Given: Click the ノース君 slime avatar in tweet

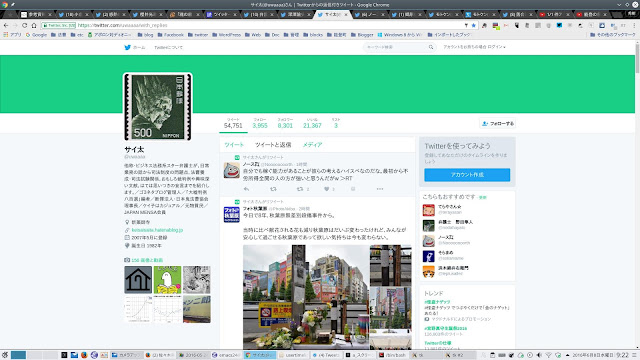Looking at the screenshot, I should point(231,170).
